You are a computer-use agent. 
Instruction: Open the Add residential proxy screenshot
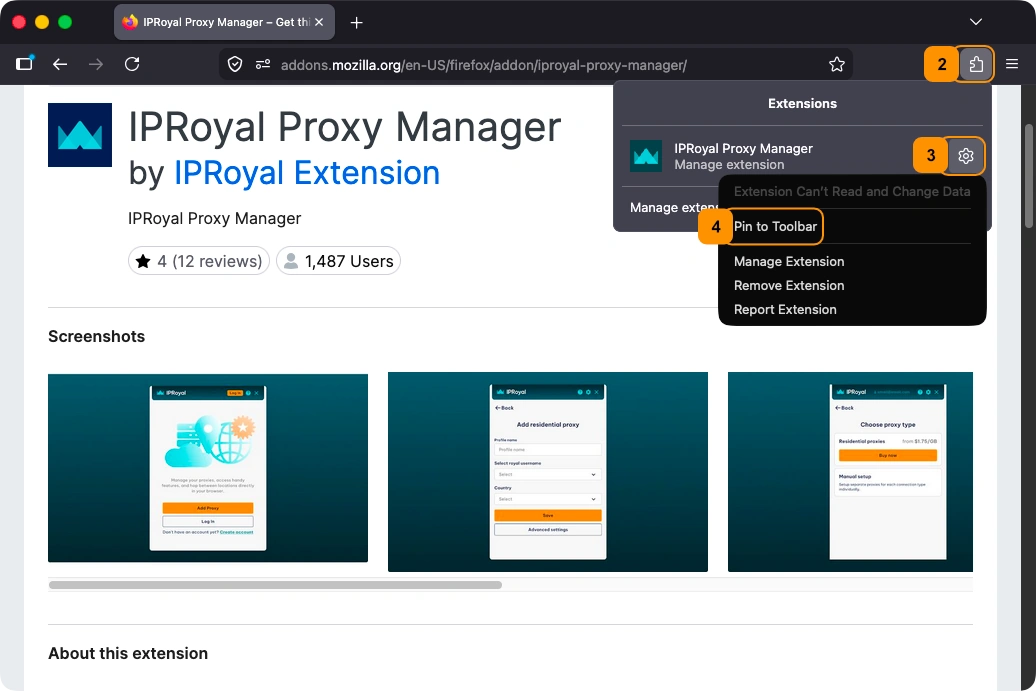pos(548,472)
